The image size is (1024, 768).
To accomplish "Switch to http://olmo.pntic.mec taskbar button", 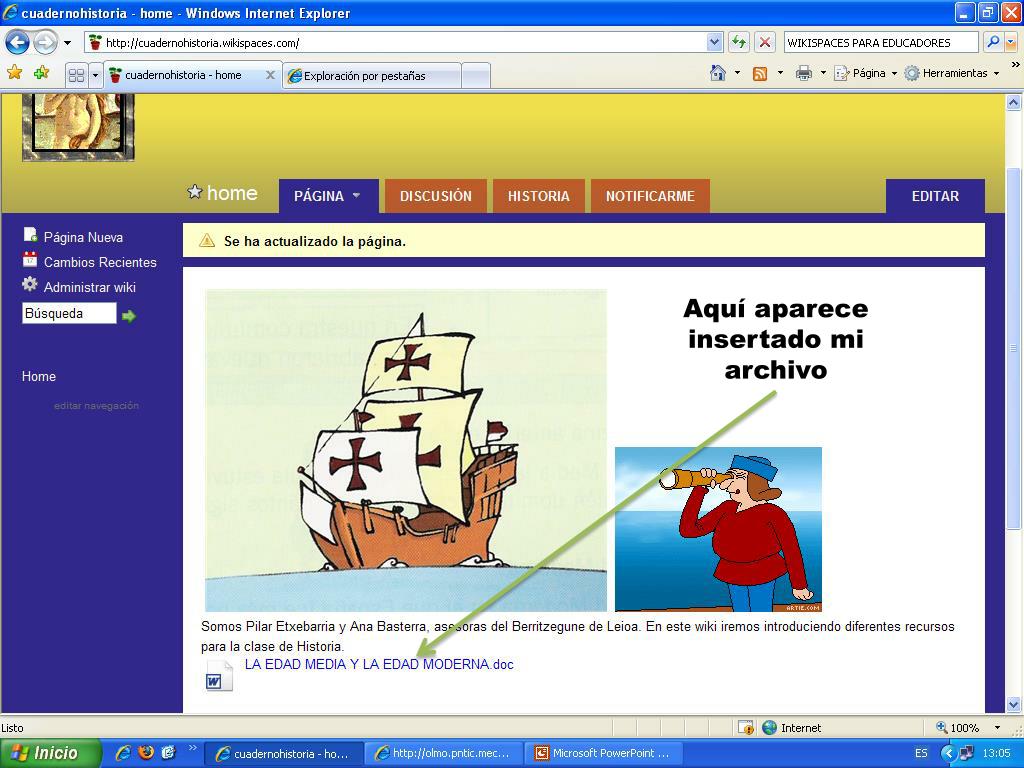I will 444,753.
